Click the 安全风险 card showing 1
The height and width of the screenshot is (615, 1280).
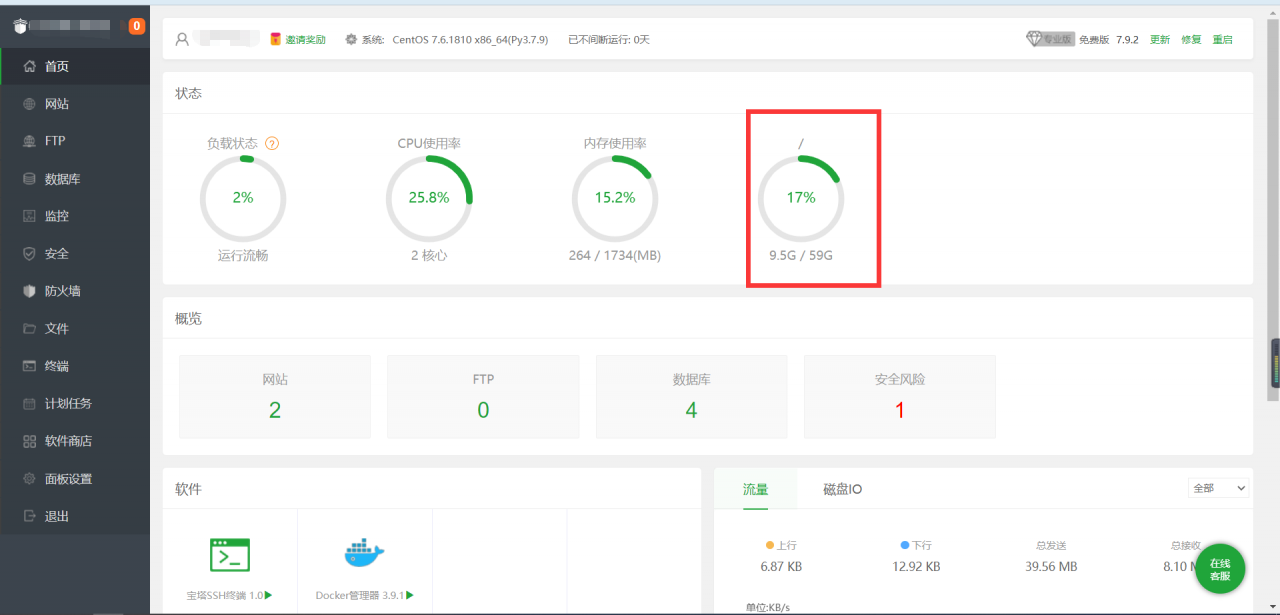click(900, 396)
